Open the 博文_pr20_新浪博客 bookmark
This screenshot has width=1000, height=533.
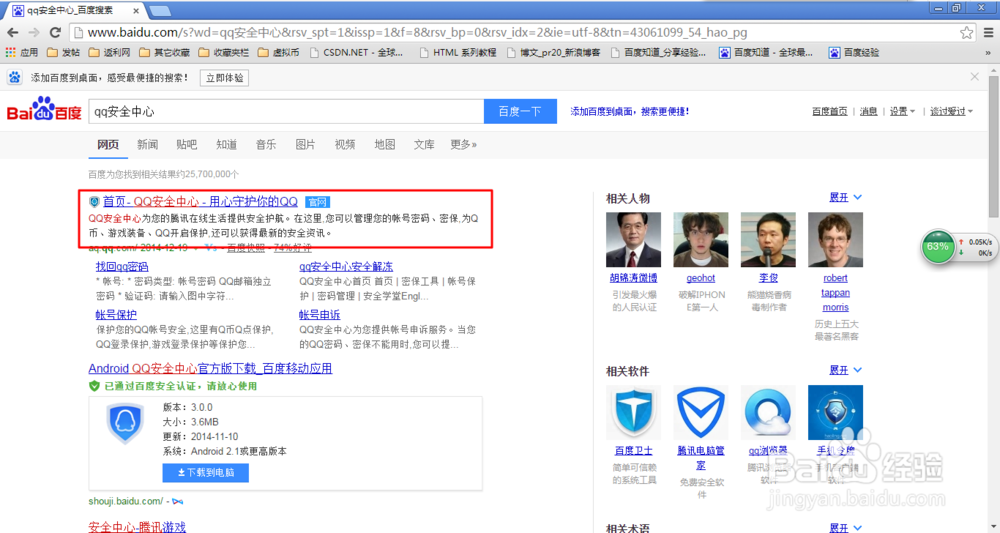pyautogui.click(x=554, y=52)
